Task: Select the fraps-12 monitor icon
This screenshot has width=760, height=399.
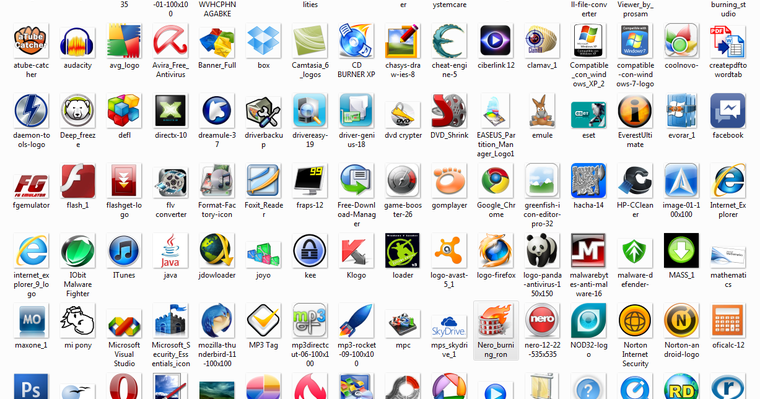Action: click(310, 181)
